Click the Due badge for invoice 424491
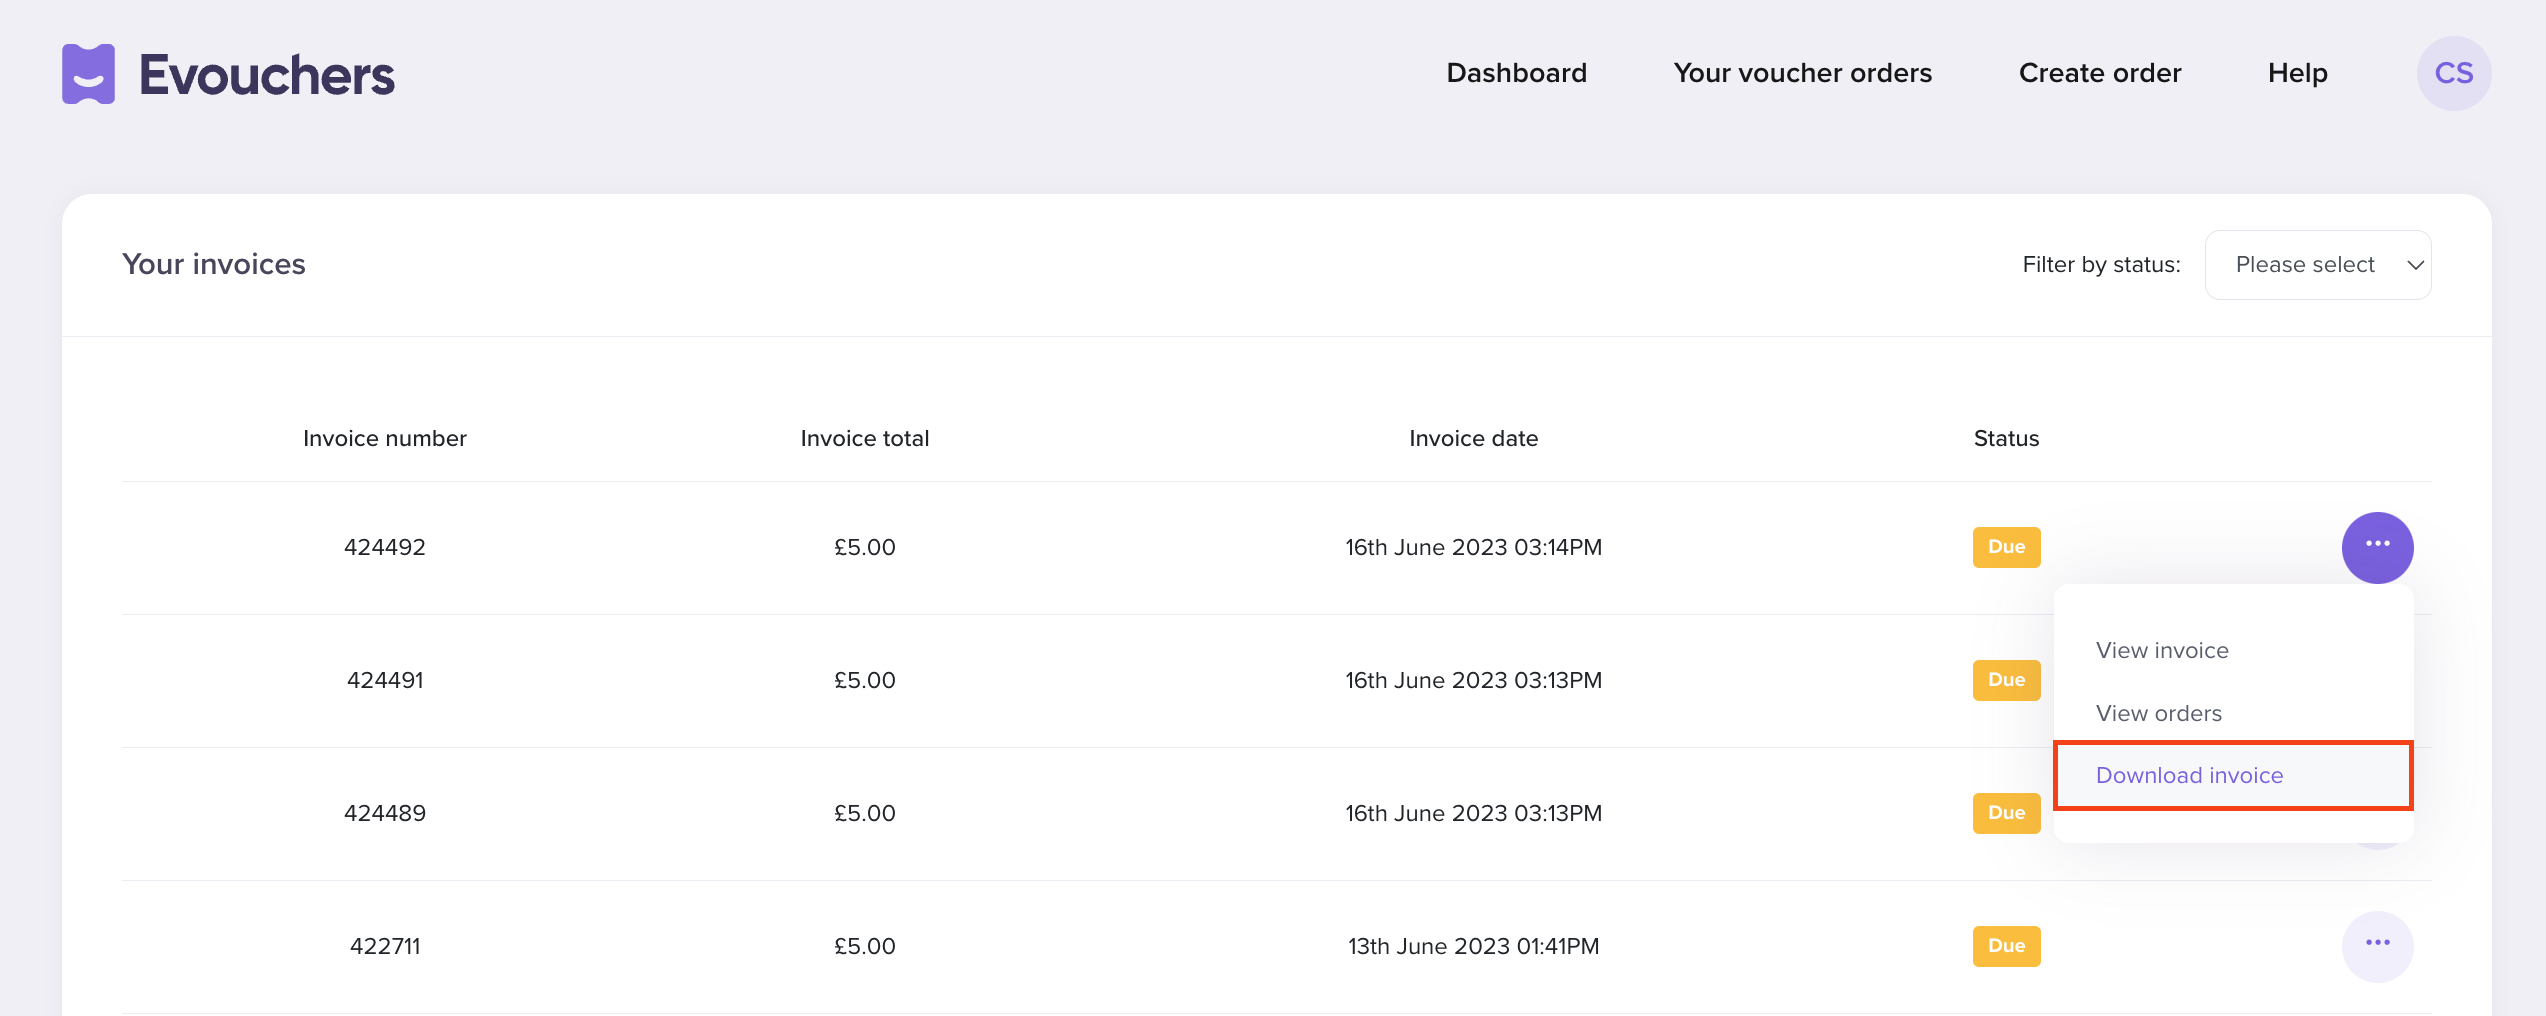 pyautogui.click(x=2006, y=680)
